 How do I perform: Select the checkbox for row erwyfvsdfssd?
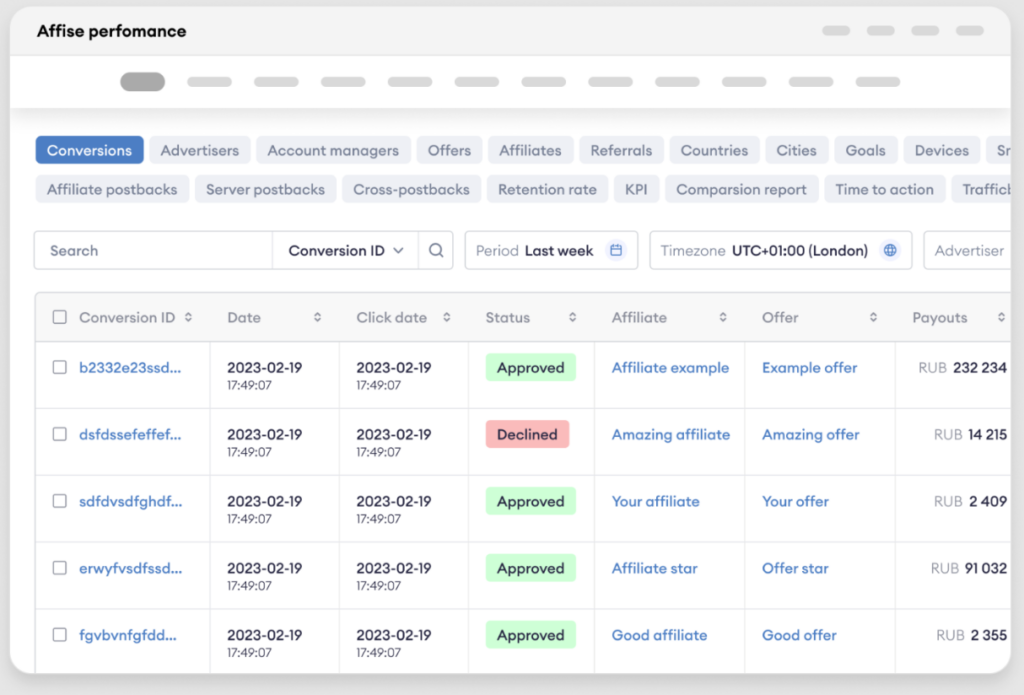pos(60,568)
